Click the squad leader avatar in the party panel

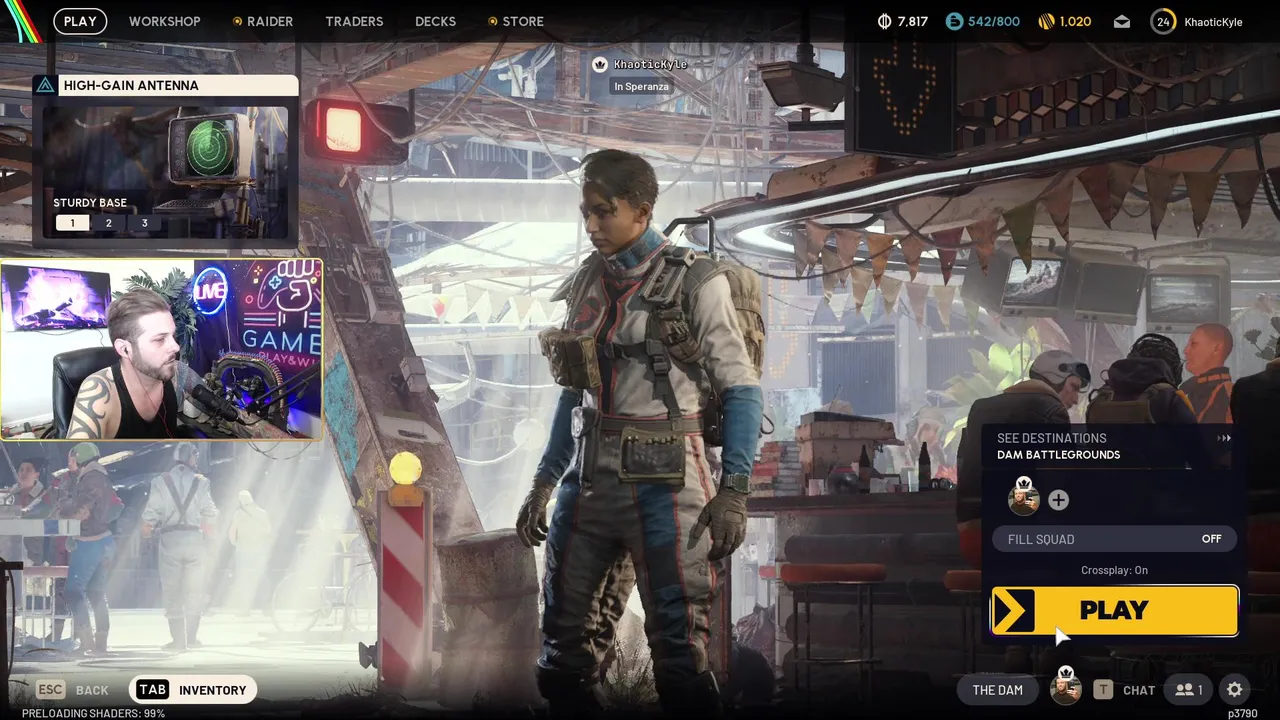point(1023,498)
